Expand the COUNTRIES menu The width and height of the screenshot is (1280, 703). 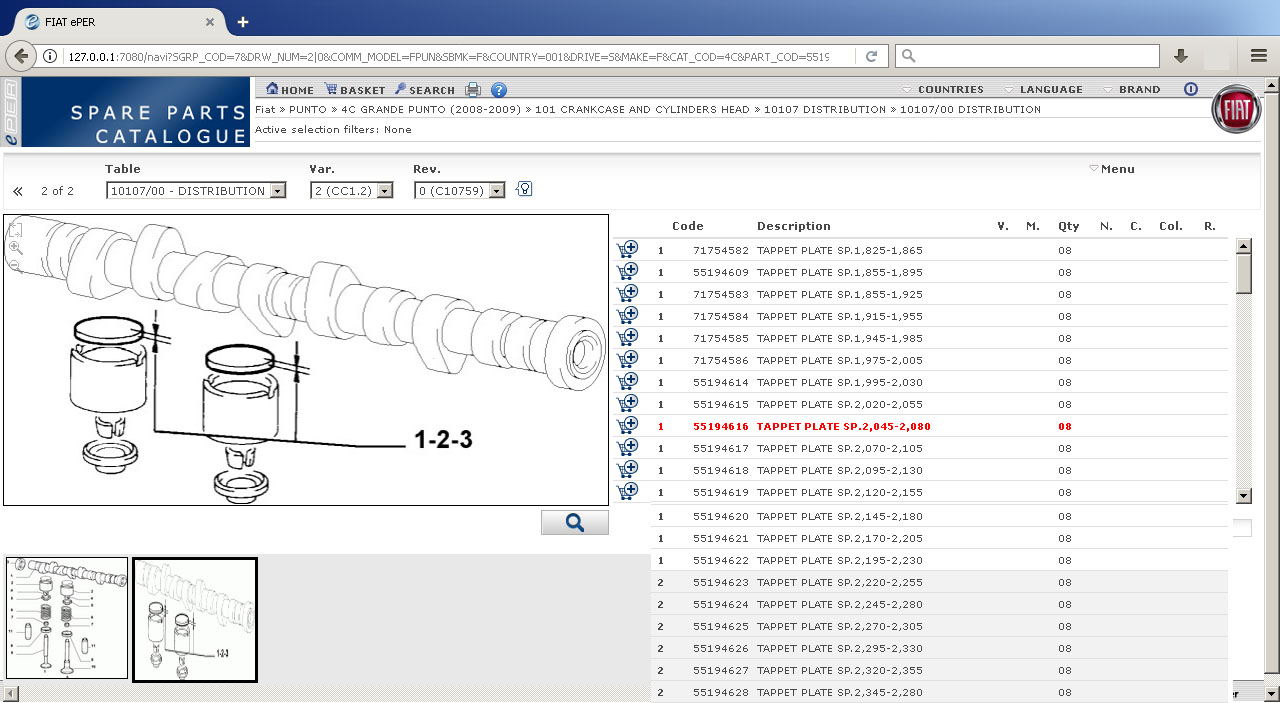point(942,90)
